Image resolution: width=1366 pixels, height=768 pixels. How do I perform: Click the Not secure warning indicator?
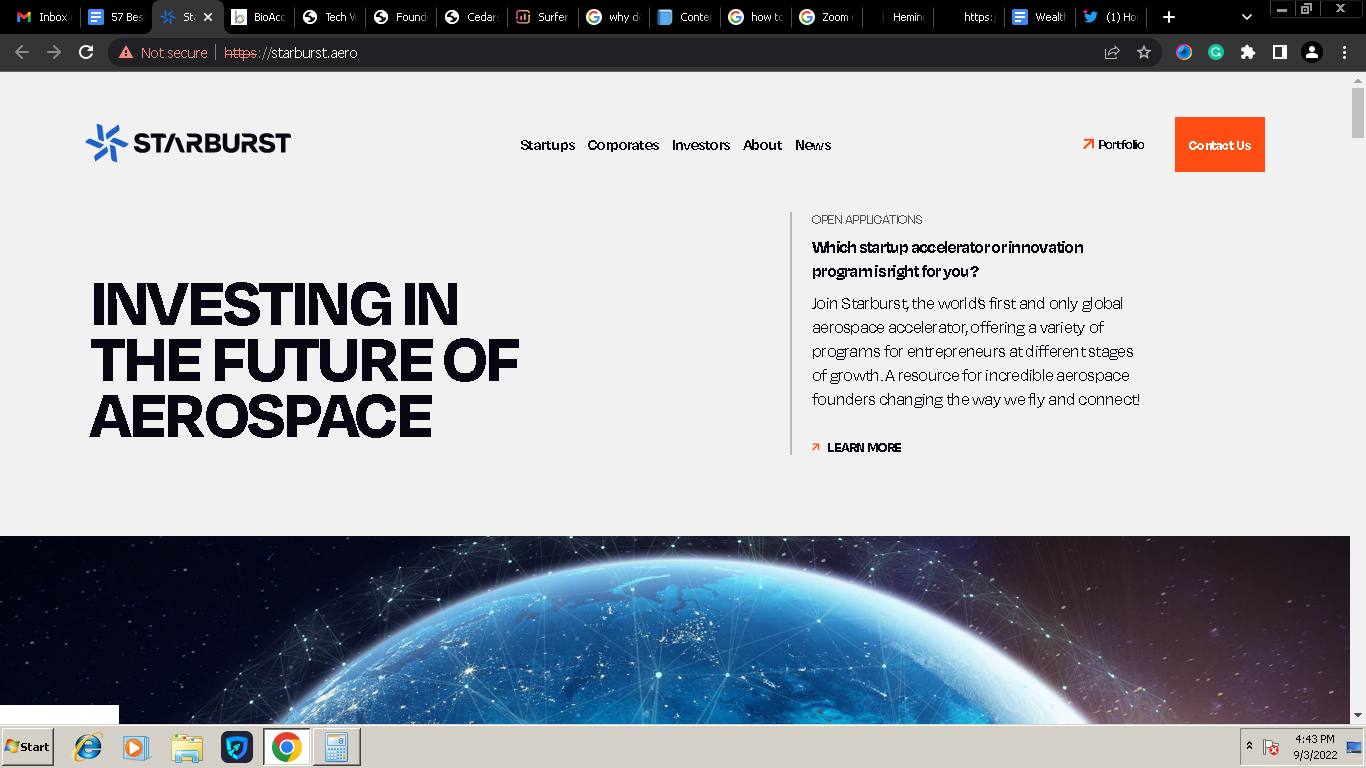pyautogui.click(x=163, y=53)
